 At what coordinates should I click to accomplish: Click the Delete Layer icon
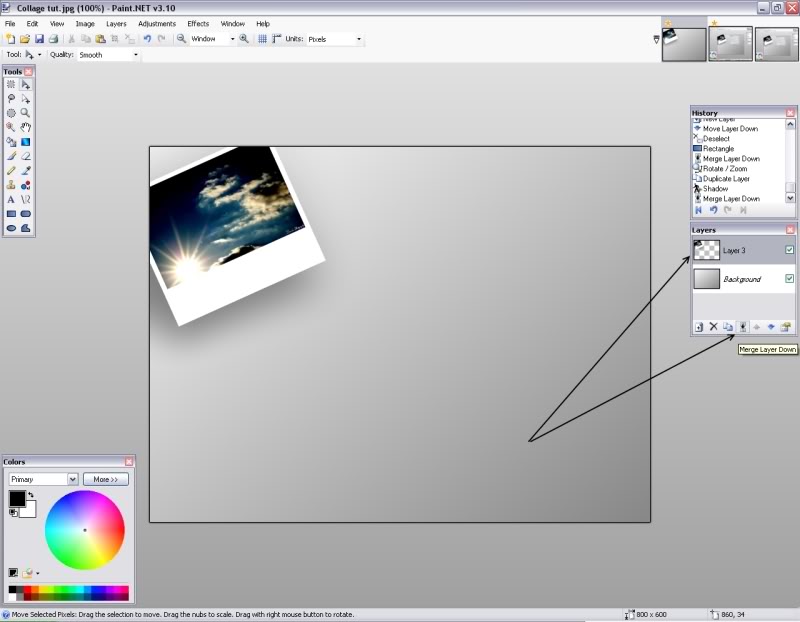(x=713, y=327)
